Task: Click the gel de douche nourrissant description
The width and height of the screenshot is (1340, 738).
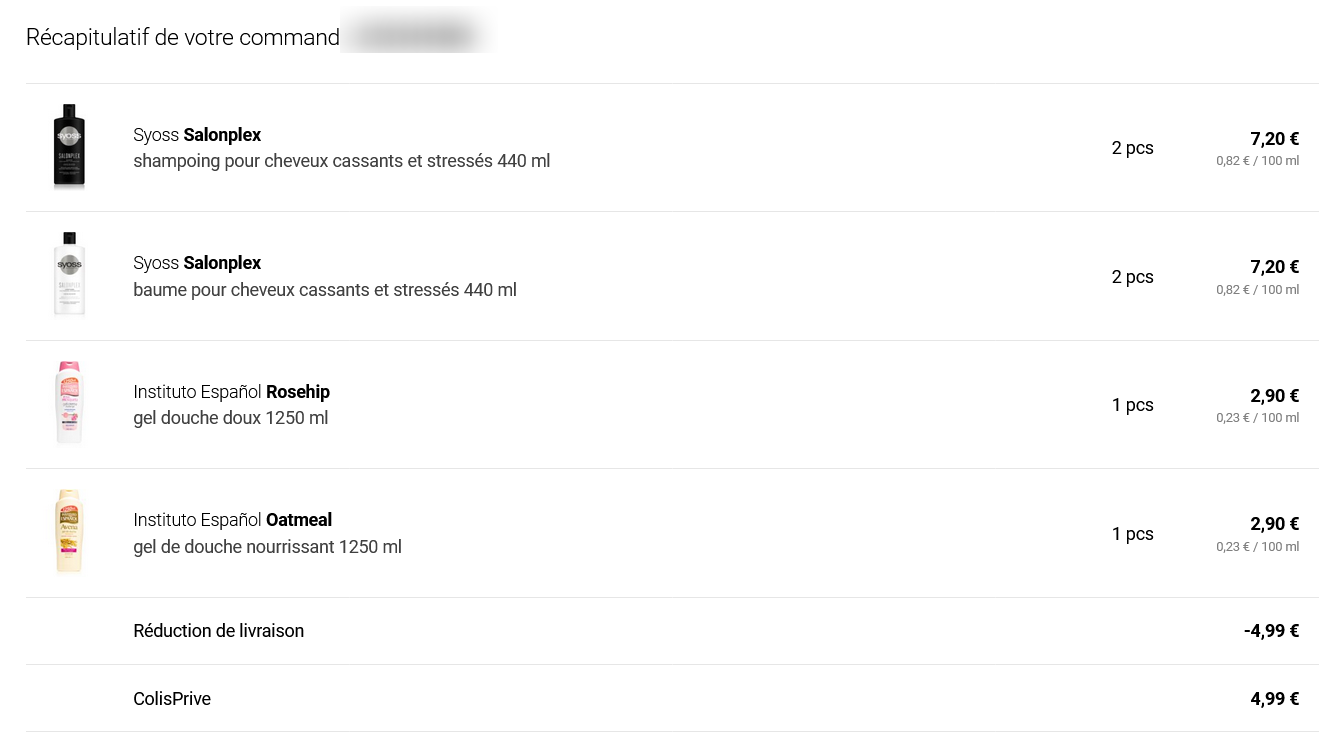Action: (267, 547)
